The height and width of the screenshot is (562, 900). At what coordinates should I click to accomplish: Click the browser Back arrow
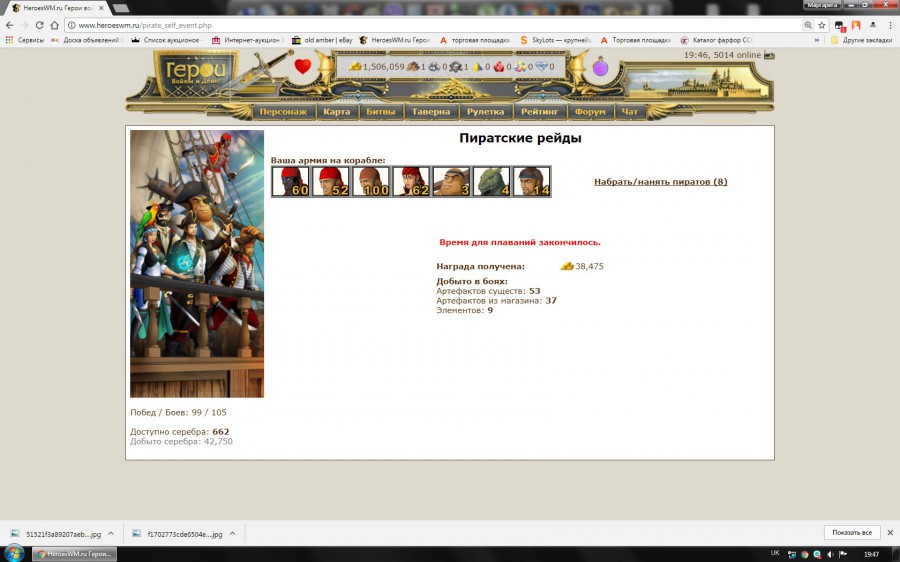point(9,25)
